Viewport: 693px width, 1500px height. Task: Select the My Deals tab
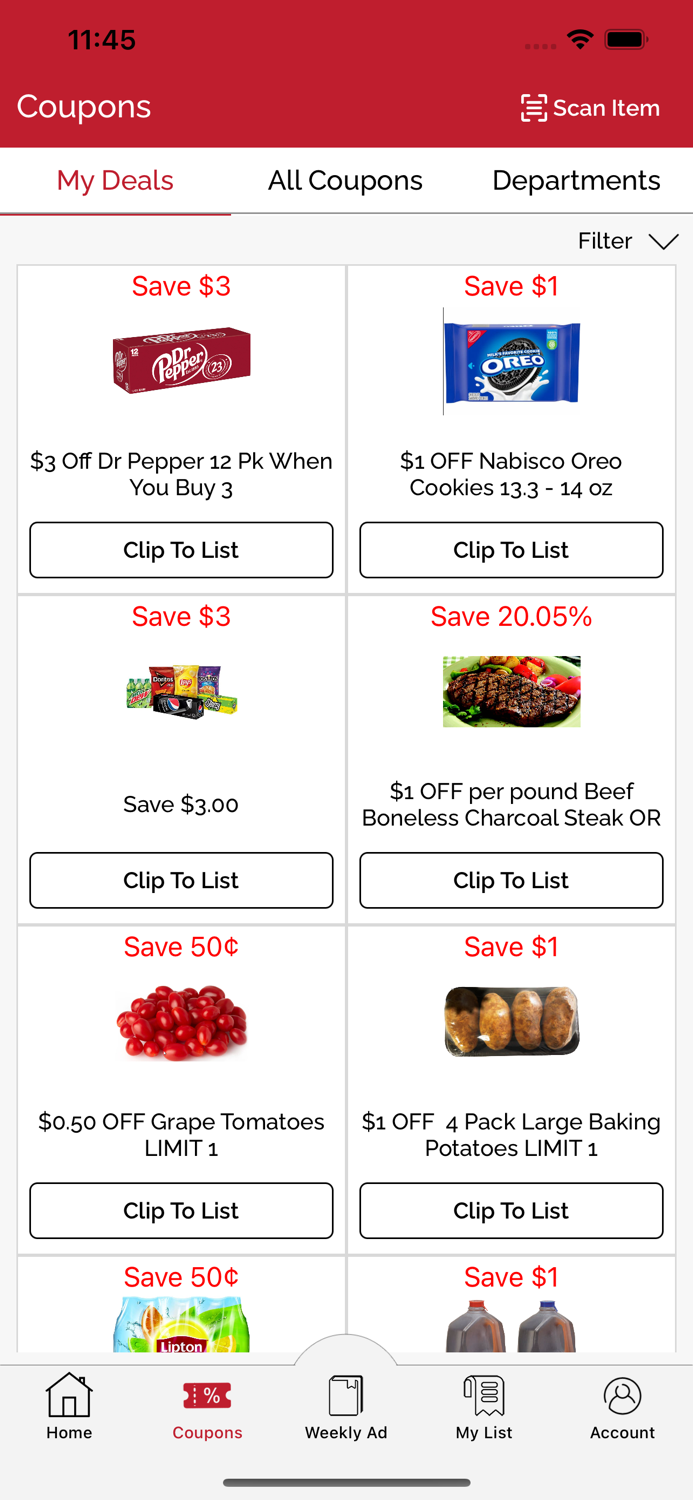pos(115,181)
